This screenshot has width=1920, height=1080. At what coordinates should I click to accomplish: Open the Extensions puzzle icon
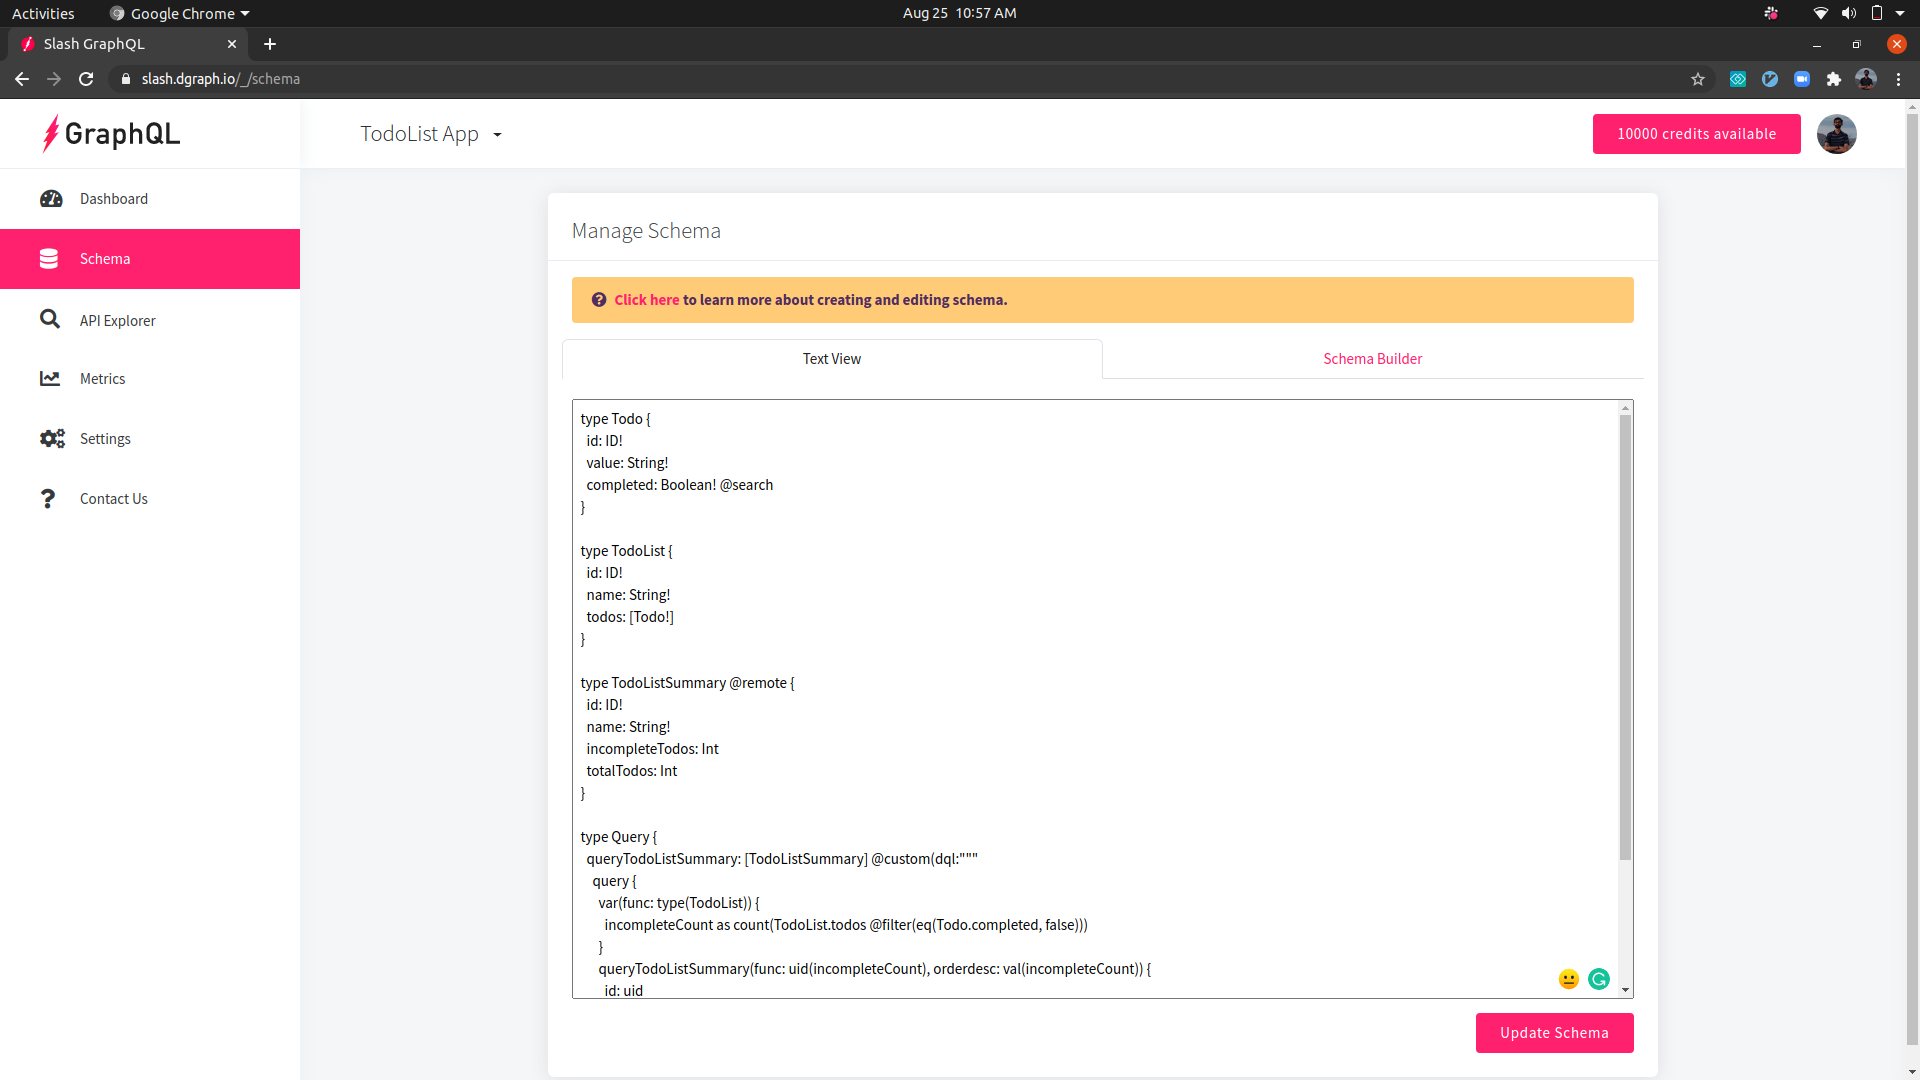coord(1833,79)
